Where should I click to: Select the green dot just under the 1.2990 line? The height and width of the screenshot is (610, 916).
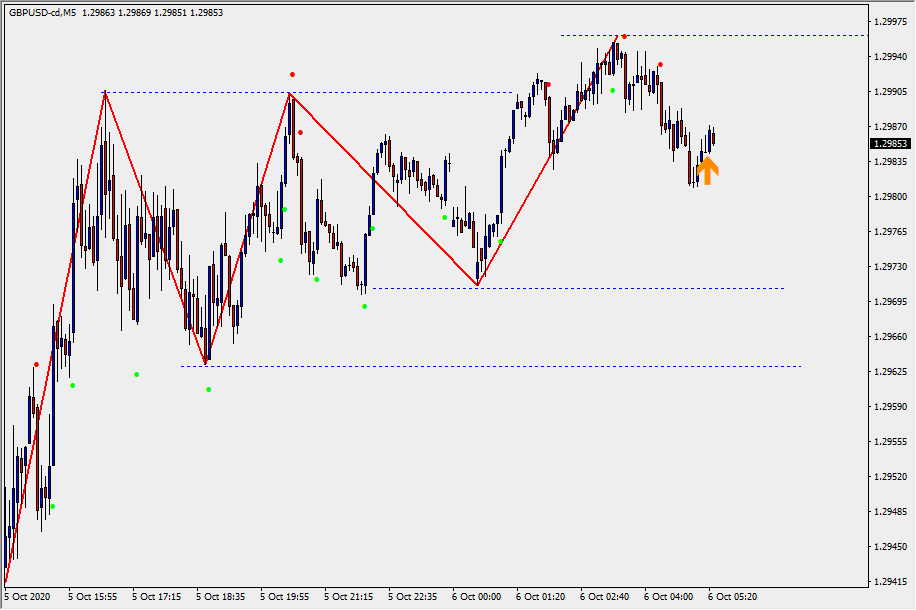[613, 90]
